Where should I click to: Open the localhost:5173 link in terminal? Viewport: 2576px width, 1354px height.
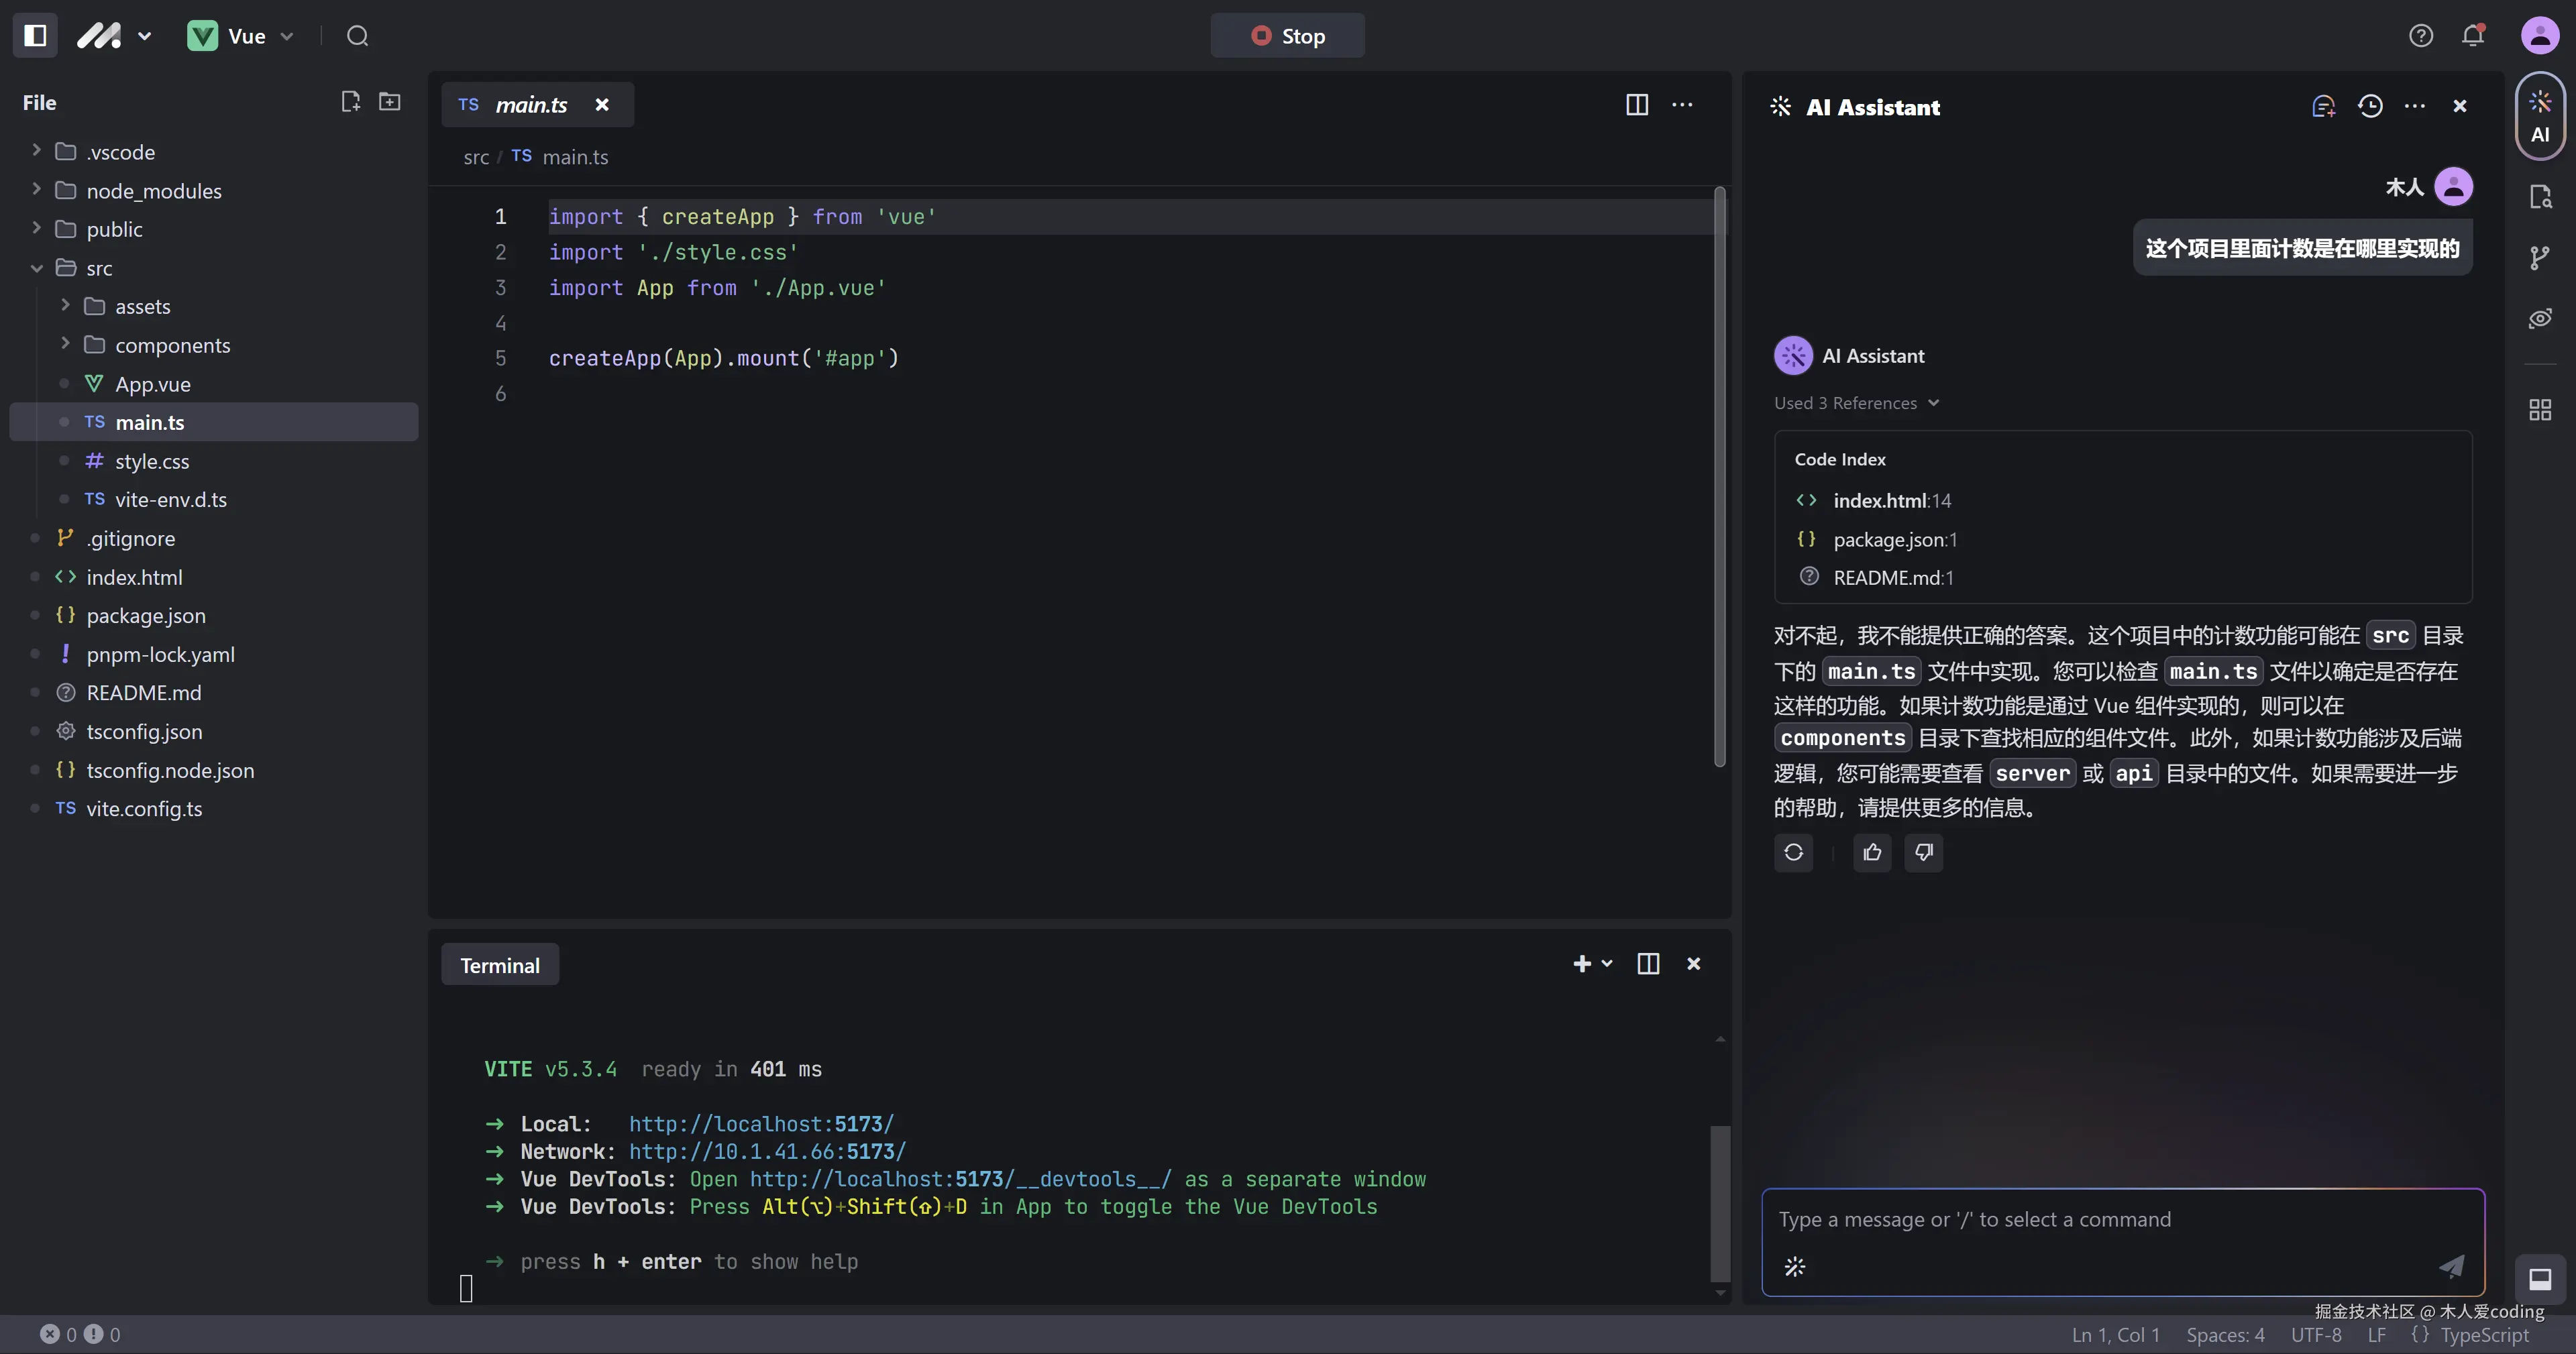pos(760,1123)
